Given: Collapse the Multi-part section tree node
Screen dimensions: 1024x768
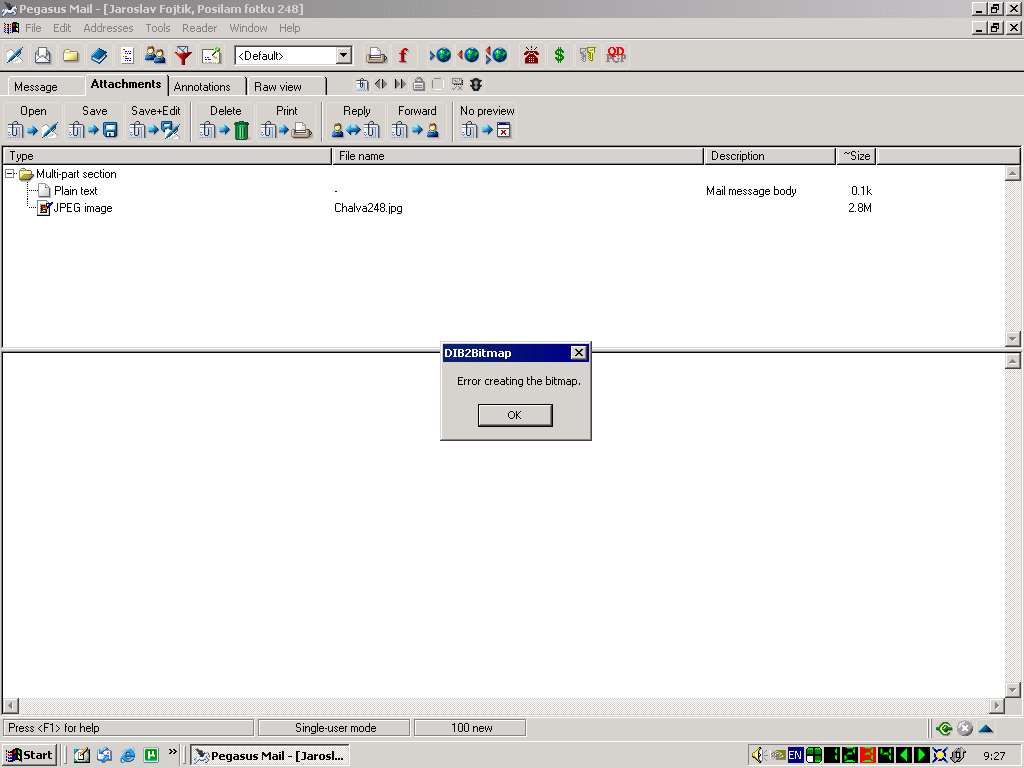Looking at the screenshot, I should (10, 174).
